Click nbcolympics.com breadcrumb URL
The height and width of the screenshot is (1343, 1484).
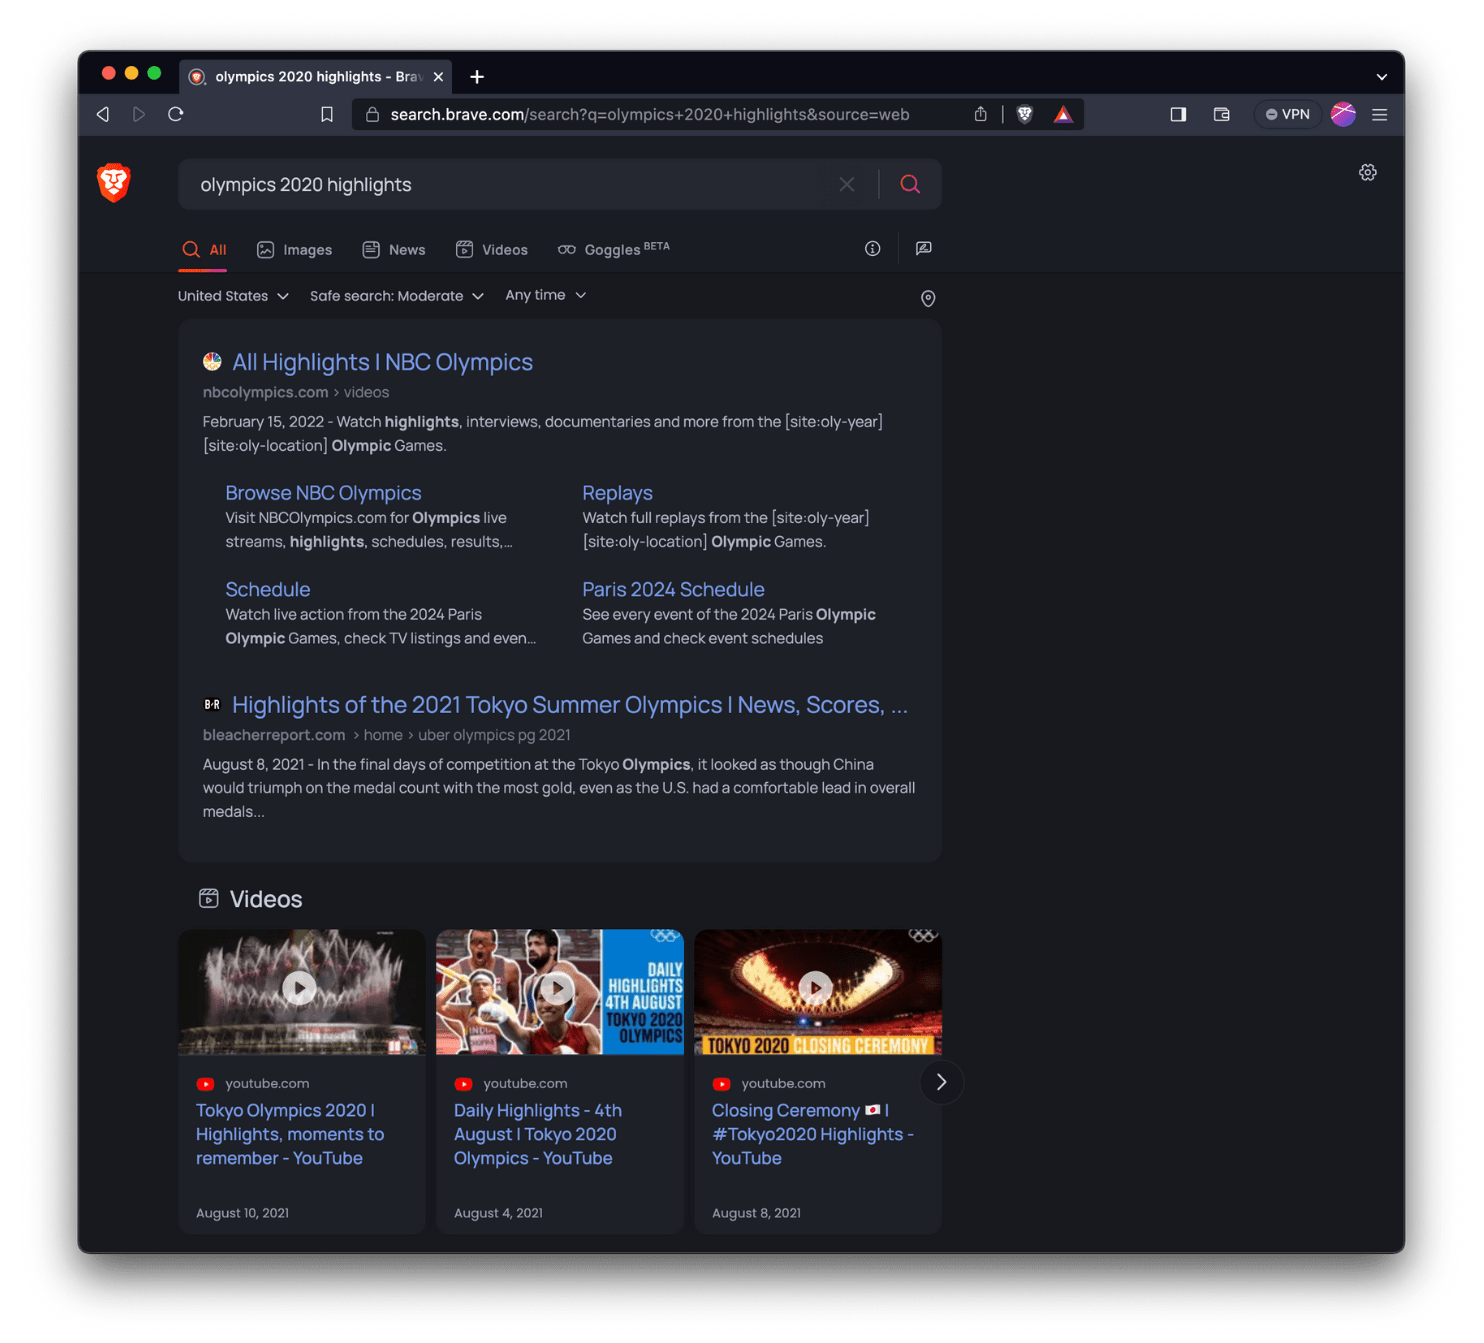point(265,393)
